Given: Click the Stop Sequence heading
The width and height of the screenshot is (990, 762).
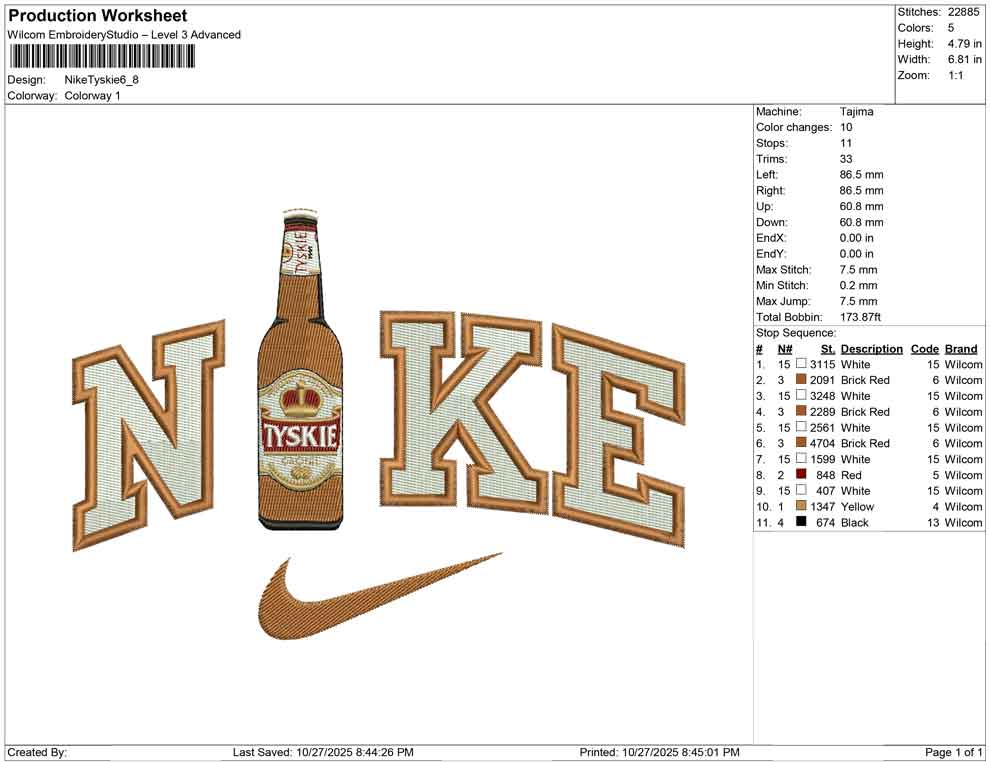Looking at the screenshot, I should tap(796, 333).
